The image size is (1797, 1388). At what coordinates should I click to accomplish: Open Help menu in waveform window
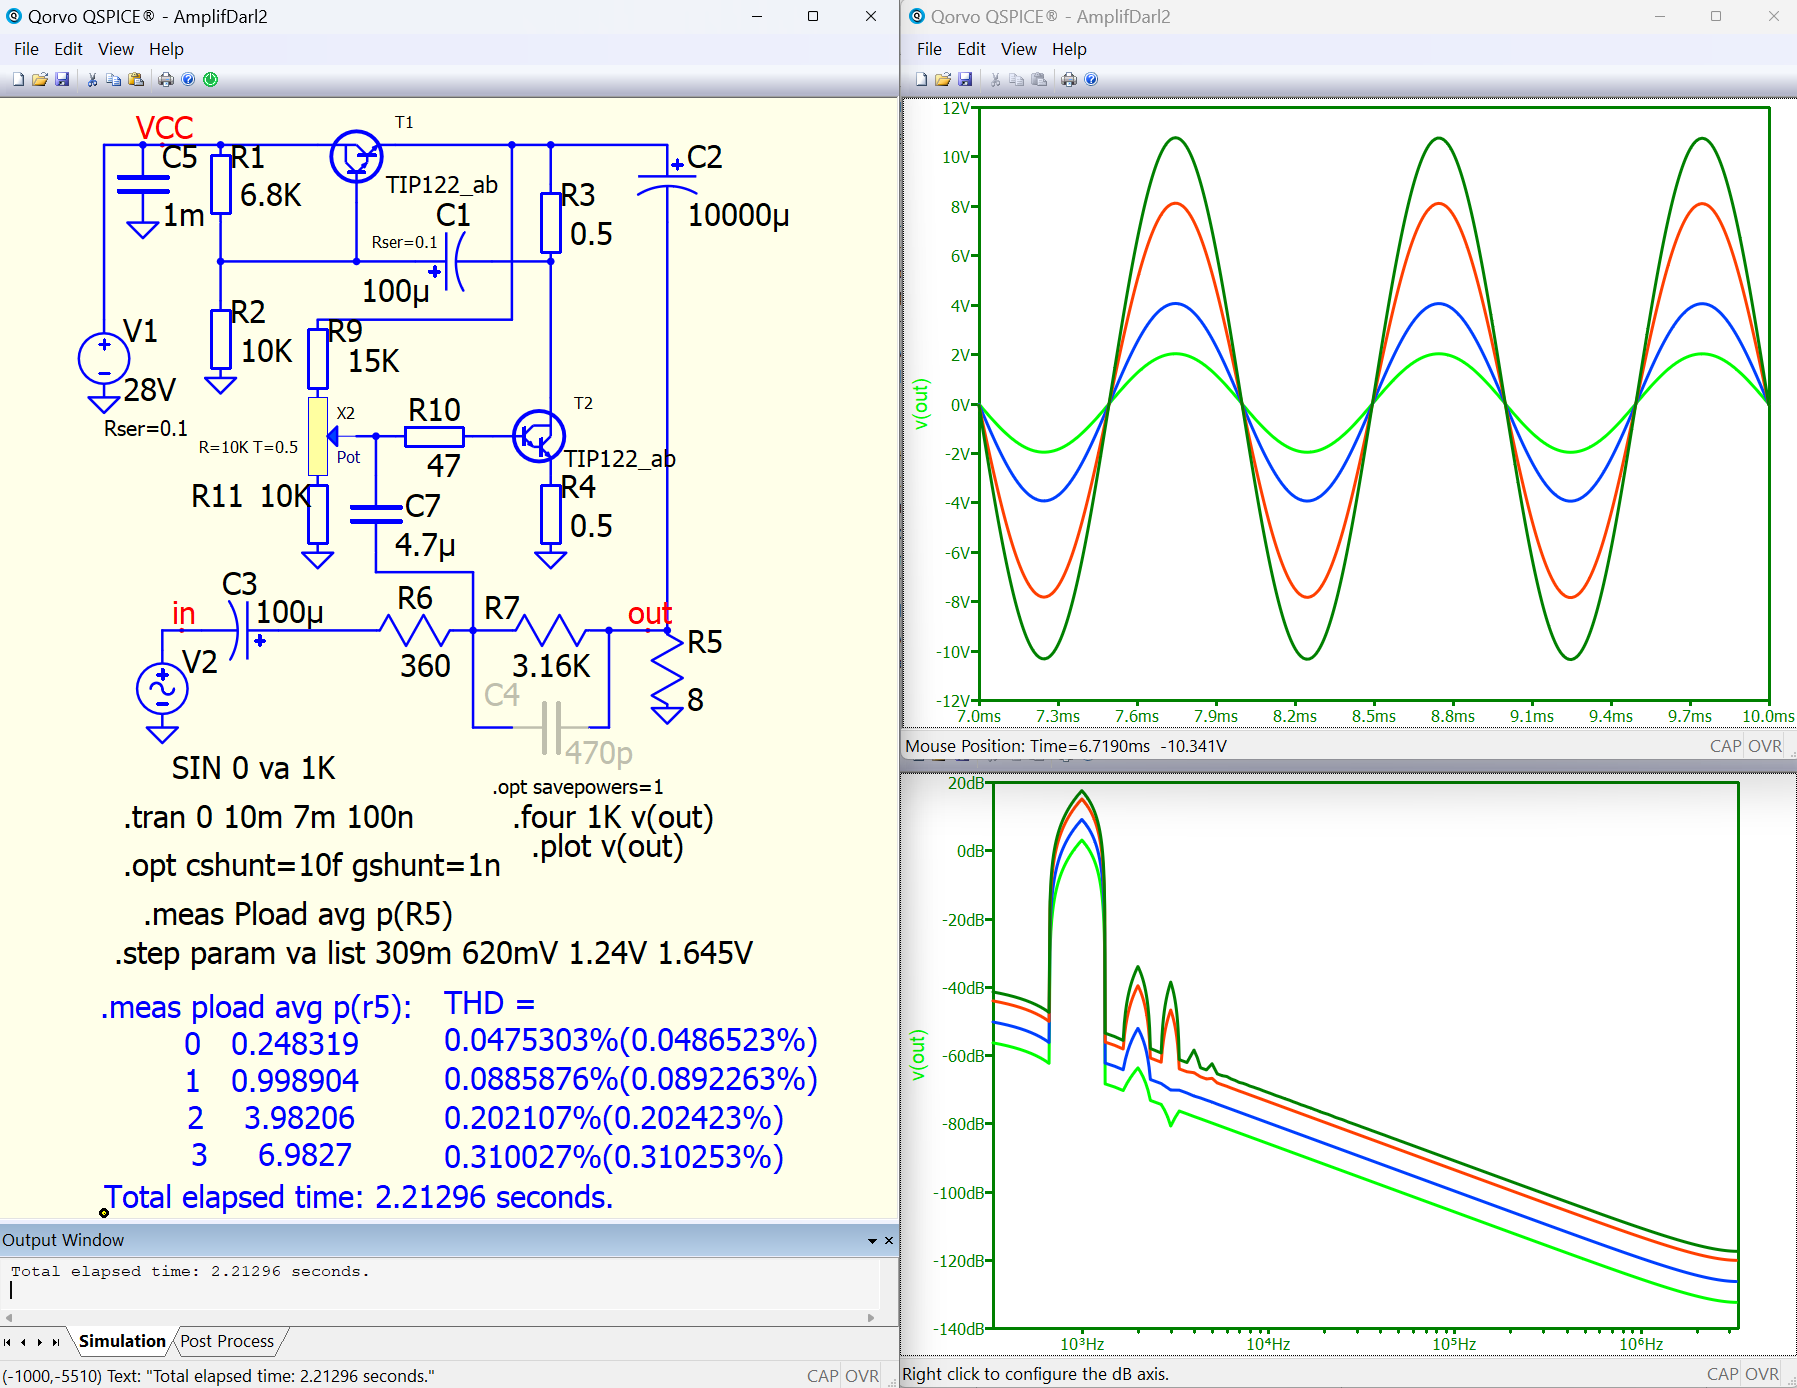[1070, 49]
